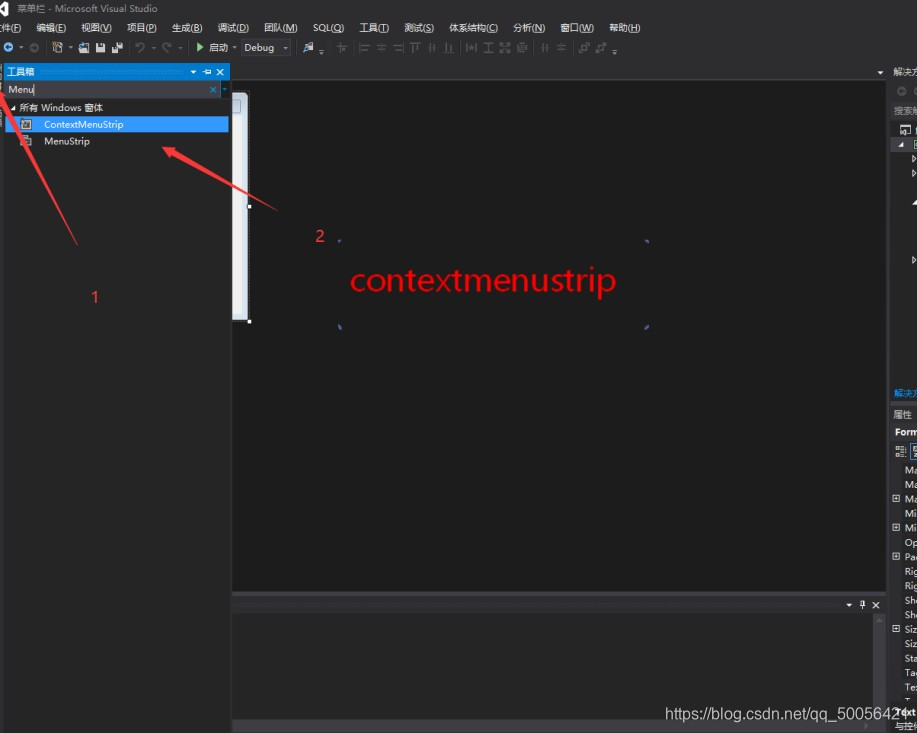Open the SQL(Q) menu

click(328, 27)
